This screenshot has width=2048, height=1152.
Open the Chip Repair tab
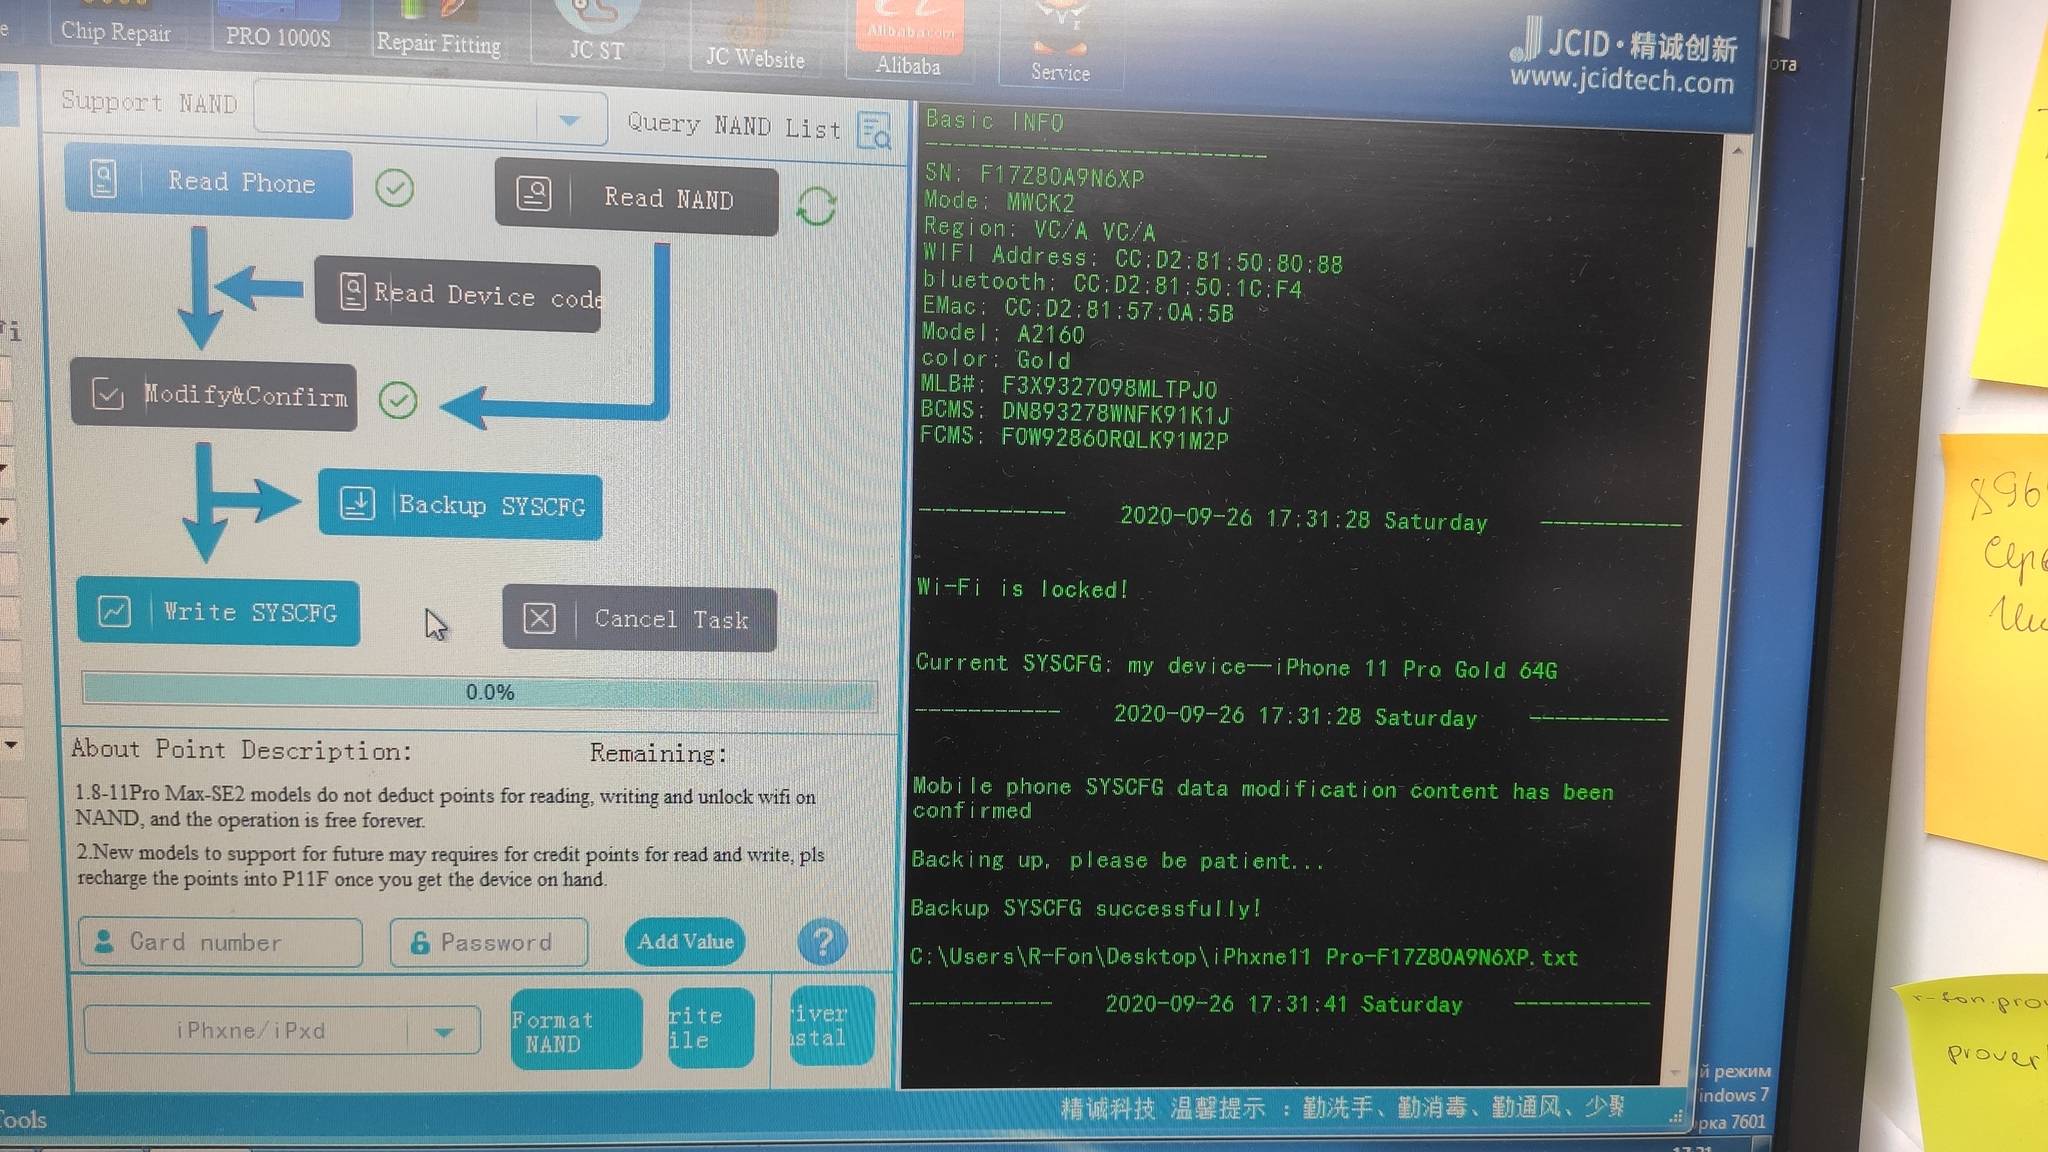click(x=115, y=32)
